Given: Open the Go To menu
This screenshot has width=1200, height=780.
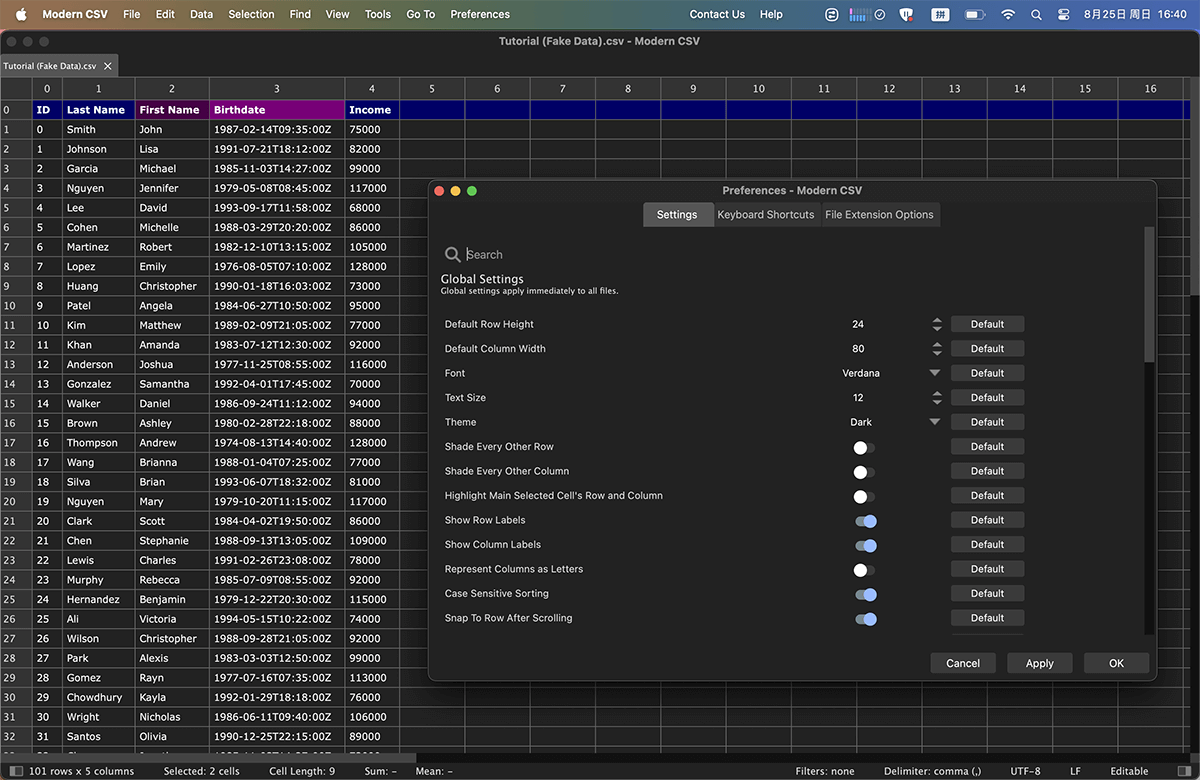Looking at the screenshot, I should [x=421, y=14].
